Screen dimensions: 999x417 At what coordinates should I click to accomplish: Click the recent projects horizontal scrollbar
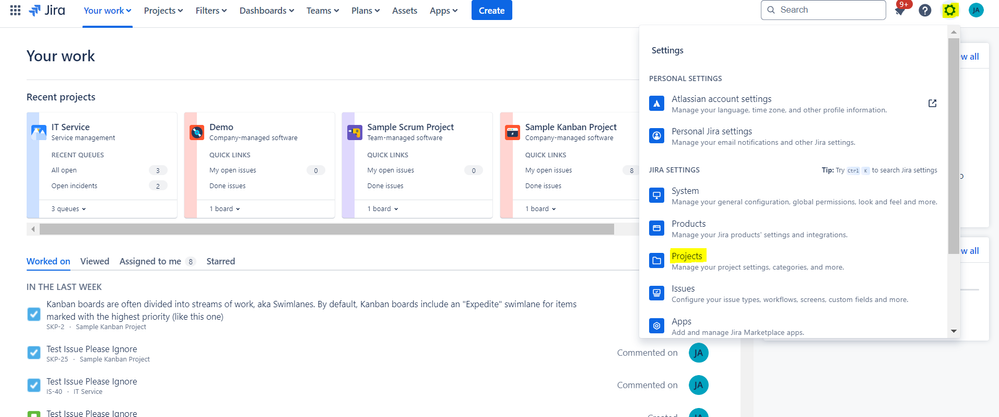(326, 229)
